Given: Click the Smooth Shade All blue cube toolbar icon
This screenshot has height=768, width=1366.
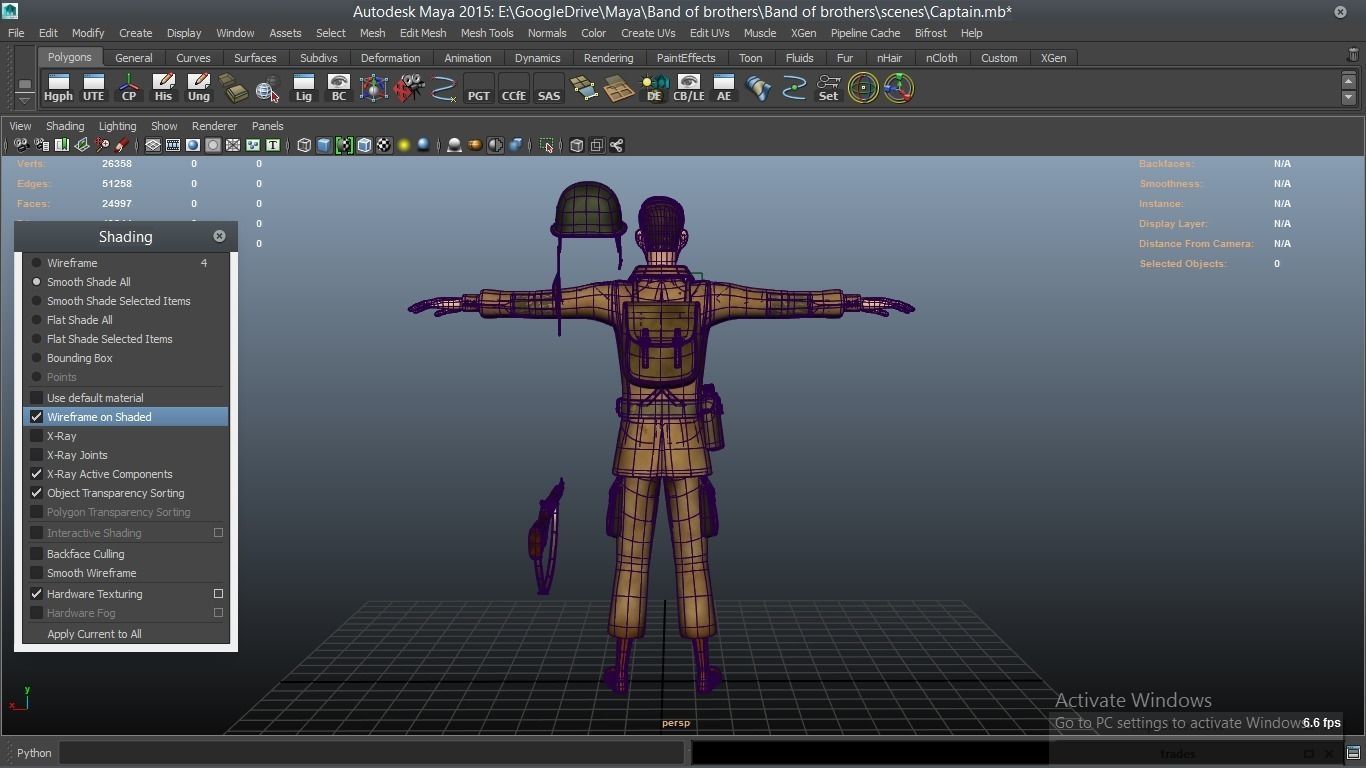Looking at the screenshot, I should 324,145.
